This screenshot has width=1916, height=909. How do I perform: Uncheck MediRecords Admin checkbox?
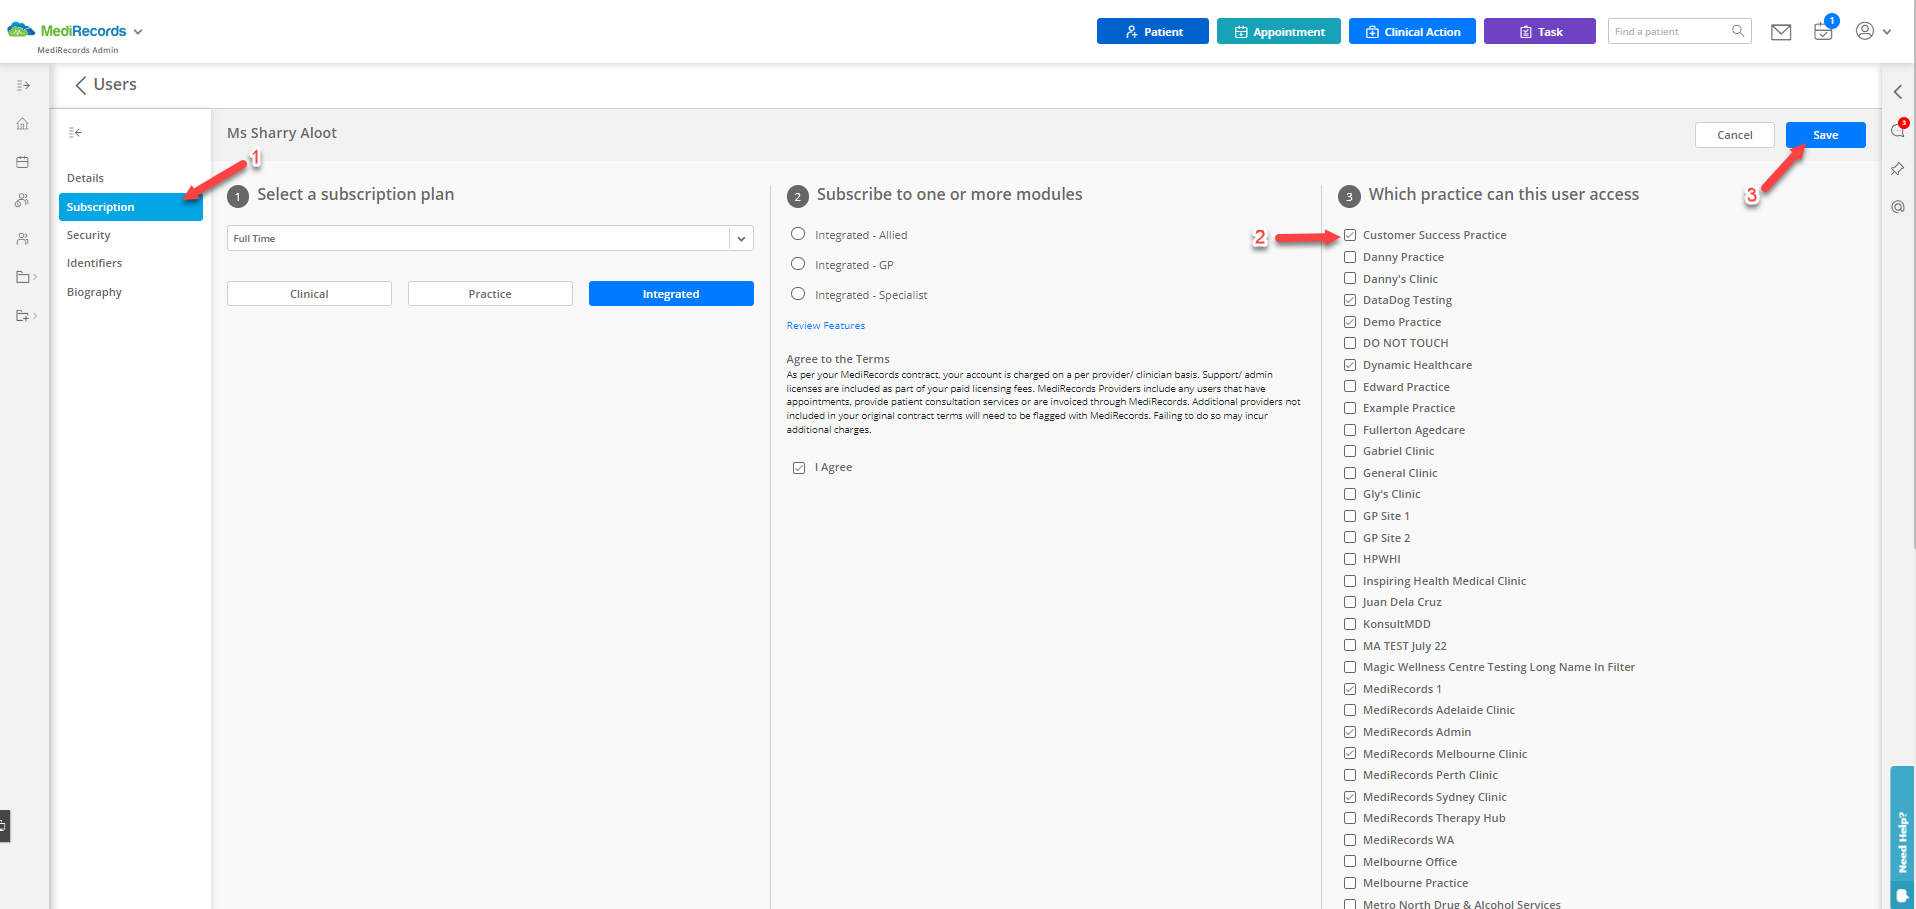pyautogui.click(x=1350, y=732)
